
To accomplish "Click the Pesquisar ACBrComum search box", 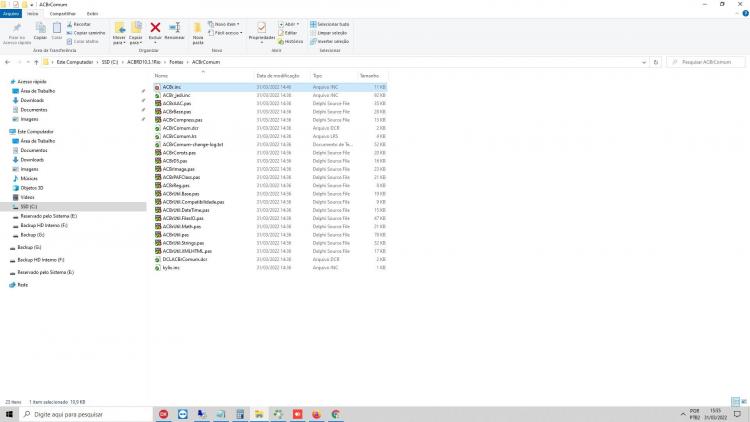I will pyautogui.click(x=706, y=62).
